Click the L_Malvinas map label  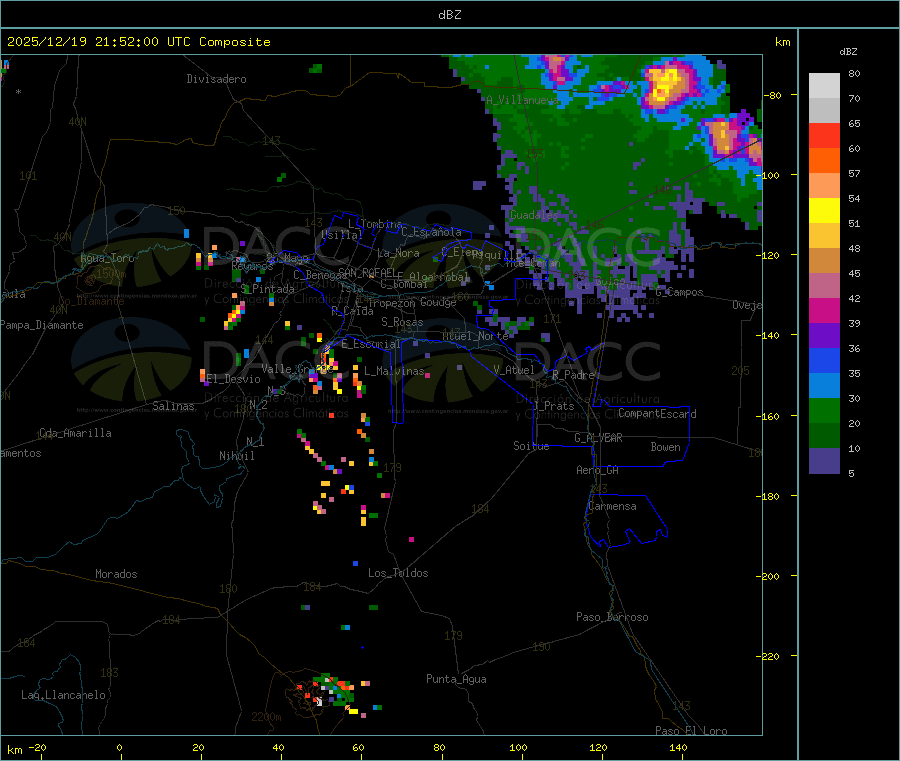point(394,371)
